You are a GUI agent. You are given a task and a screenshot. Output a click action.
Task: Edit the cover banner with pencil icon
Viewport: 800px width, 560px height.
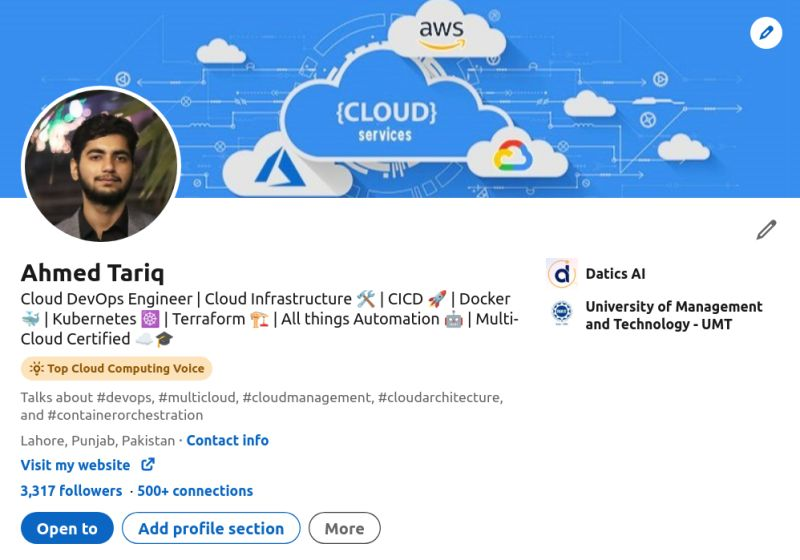pyautogui.click(x=766, y=33)
